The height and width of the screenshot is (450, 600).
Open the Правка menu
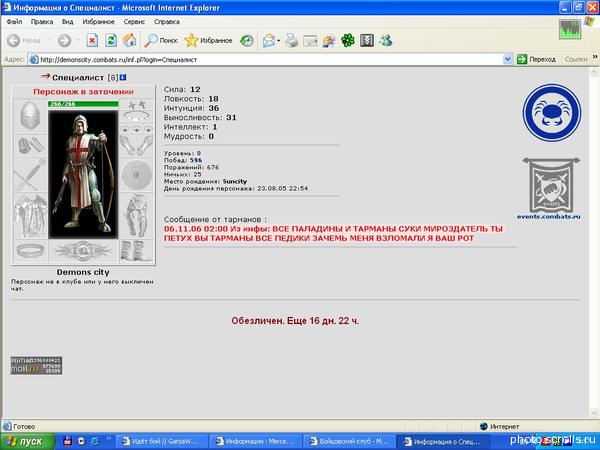(x=42, y=22)
